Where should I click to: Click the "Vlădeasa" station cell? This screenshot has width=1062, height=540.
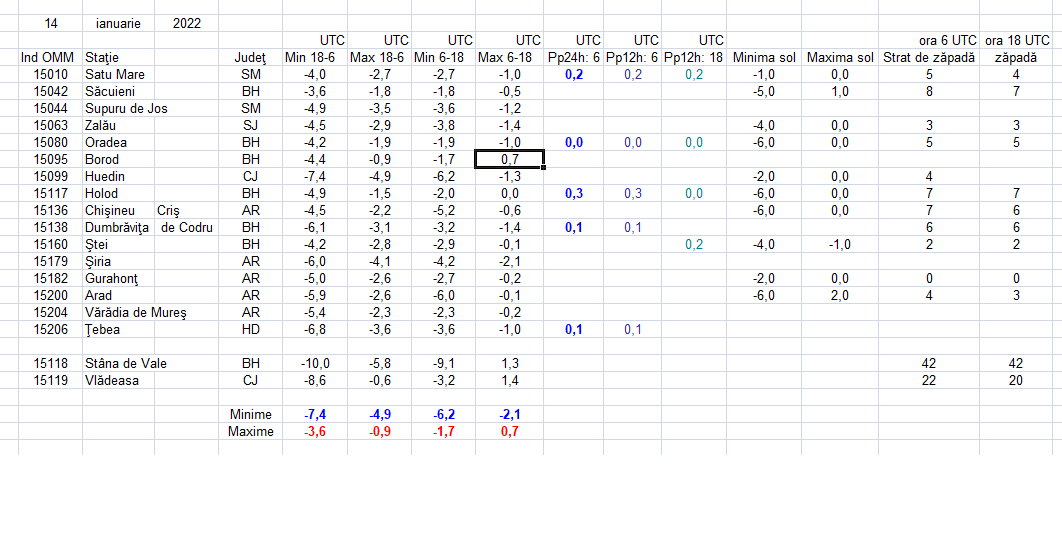pos(112,381)
